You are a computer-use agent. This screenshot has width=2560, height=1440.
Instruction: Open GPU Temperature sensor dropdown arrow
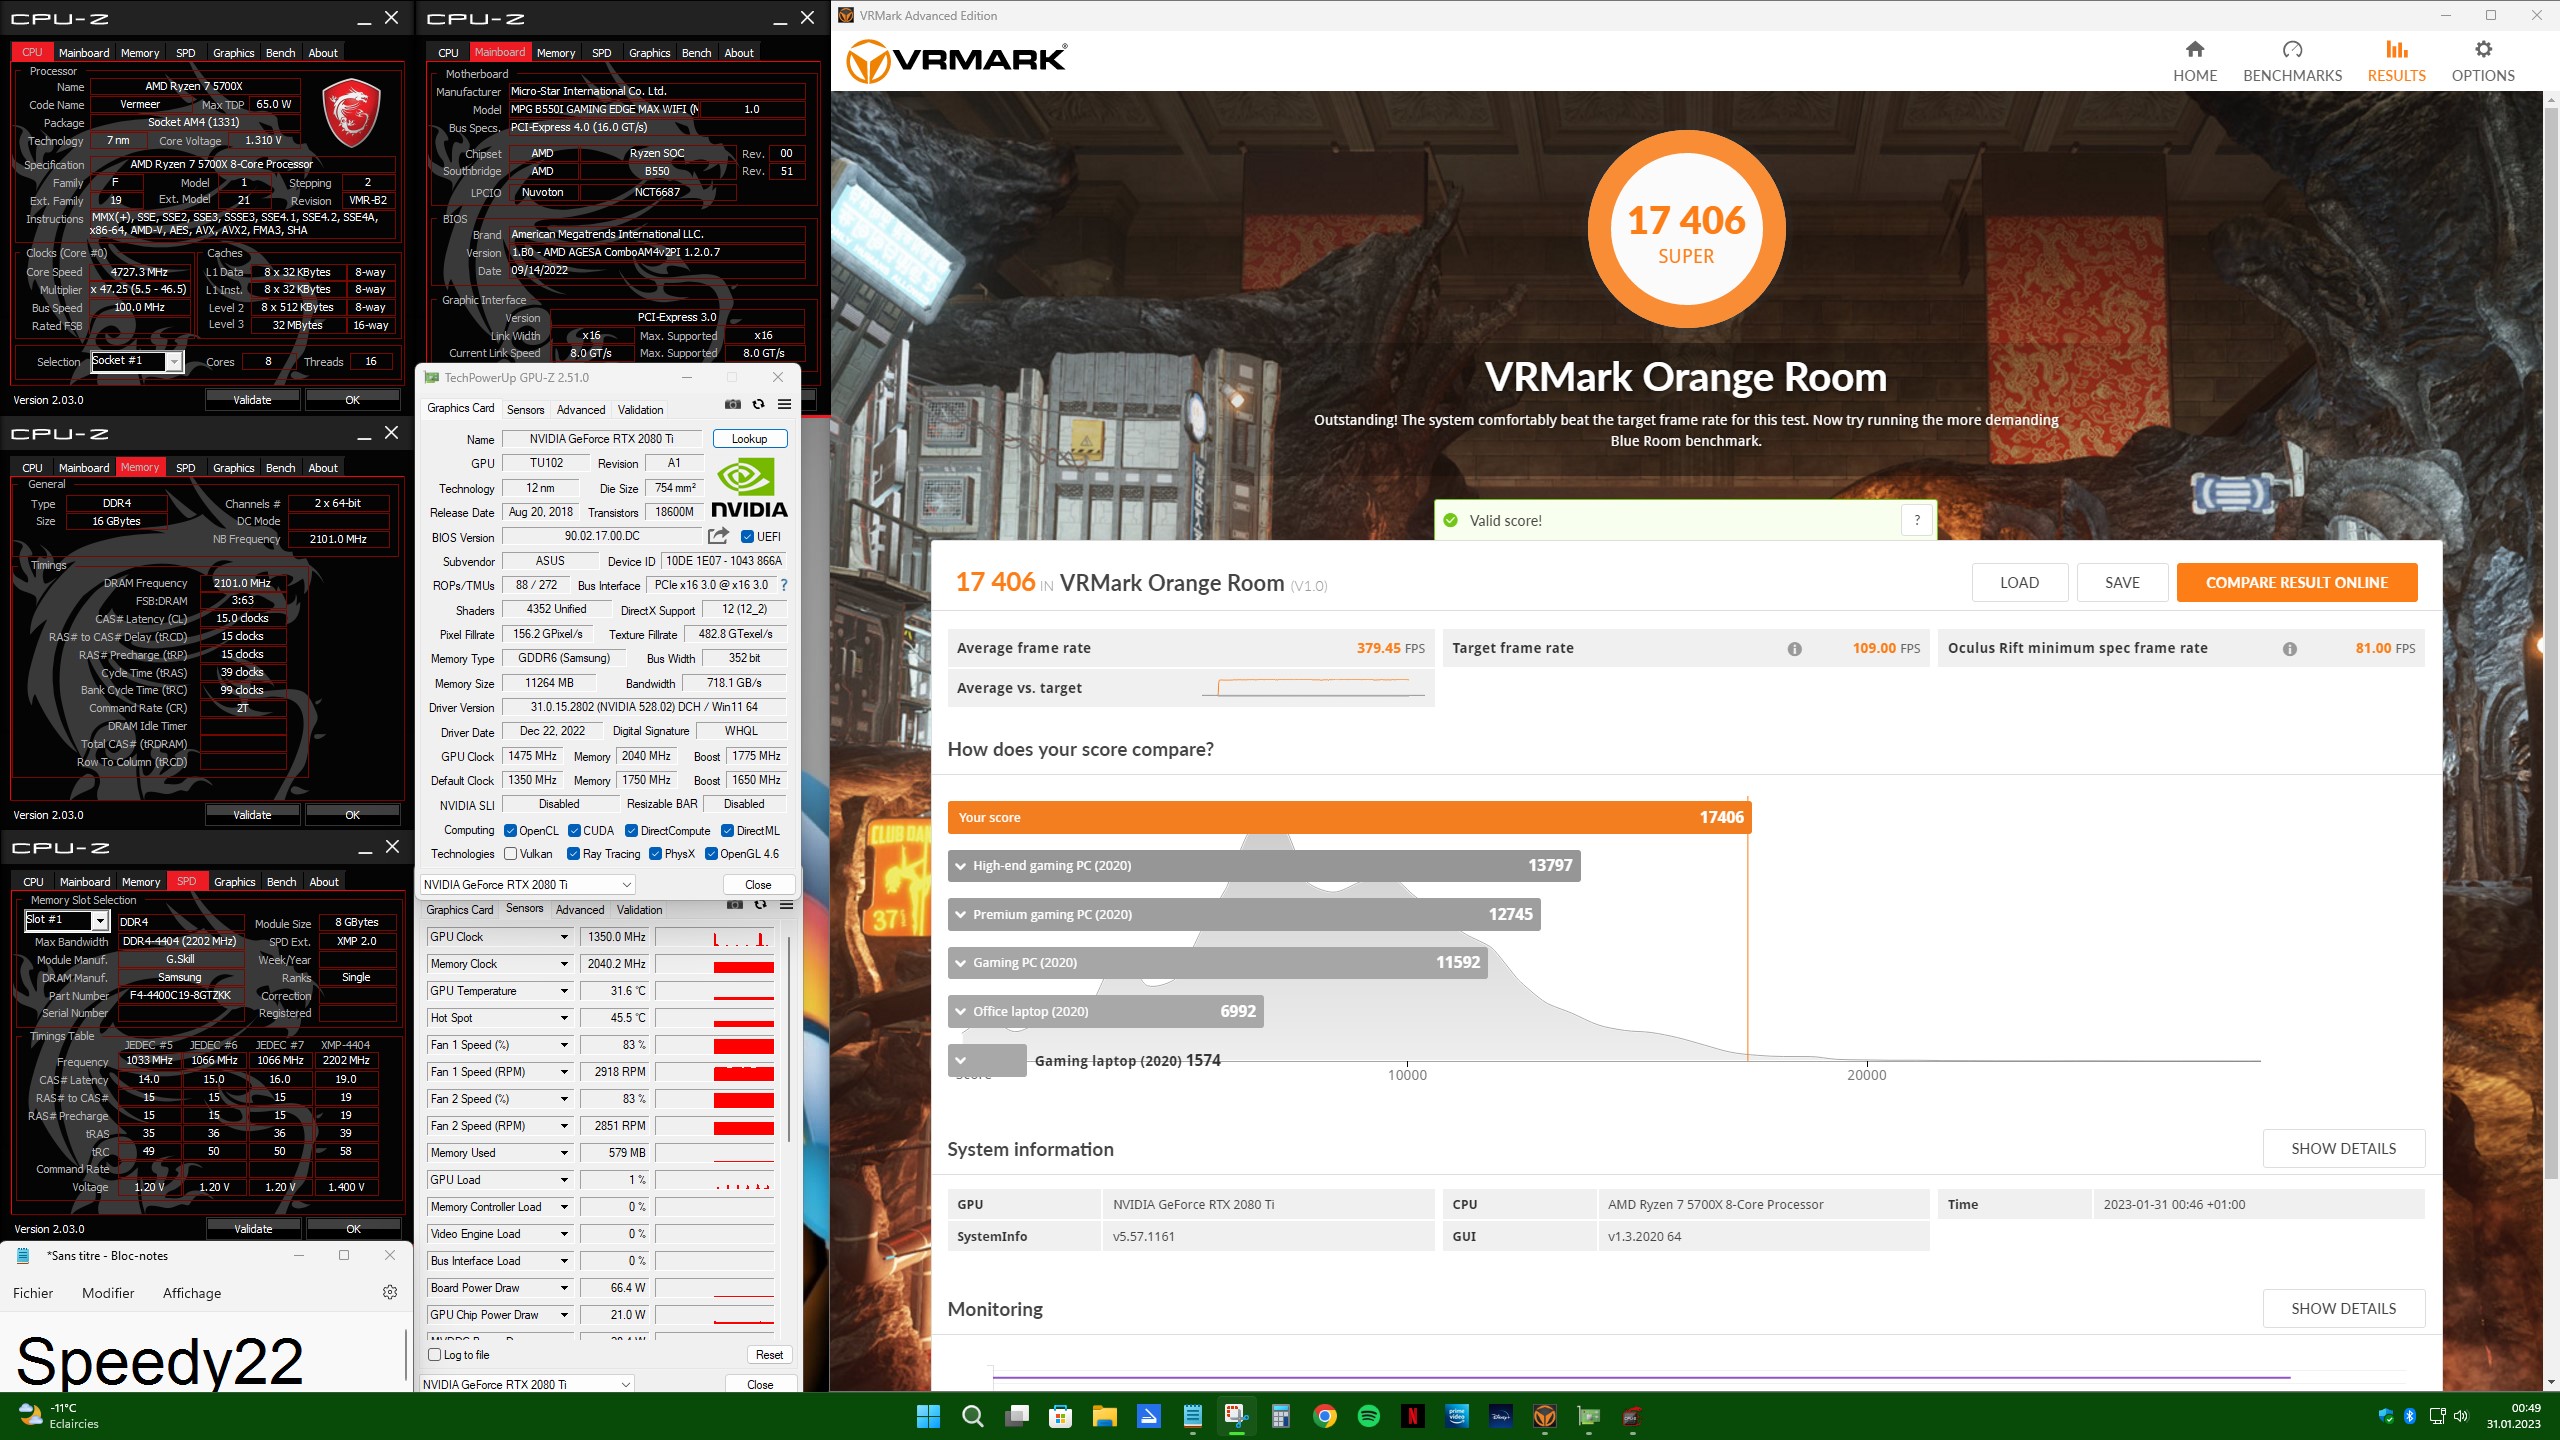click(x=564, y=991)
